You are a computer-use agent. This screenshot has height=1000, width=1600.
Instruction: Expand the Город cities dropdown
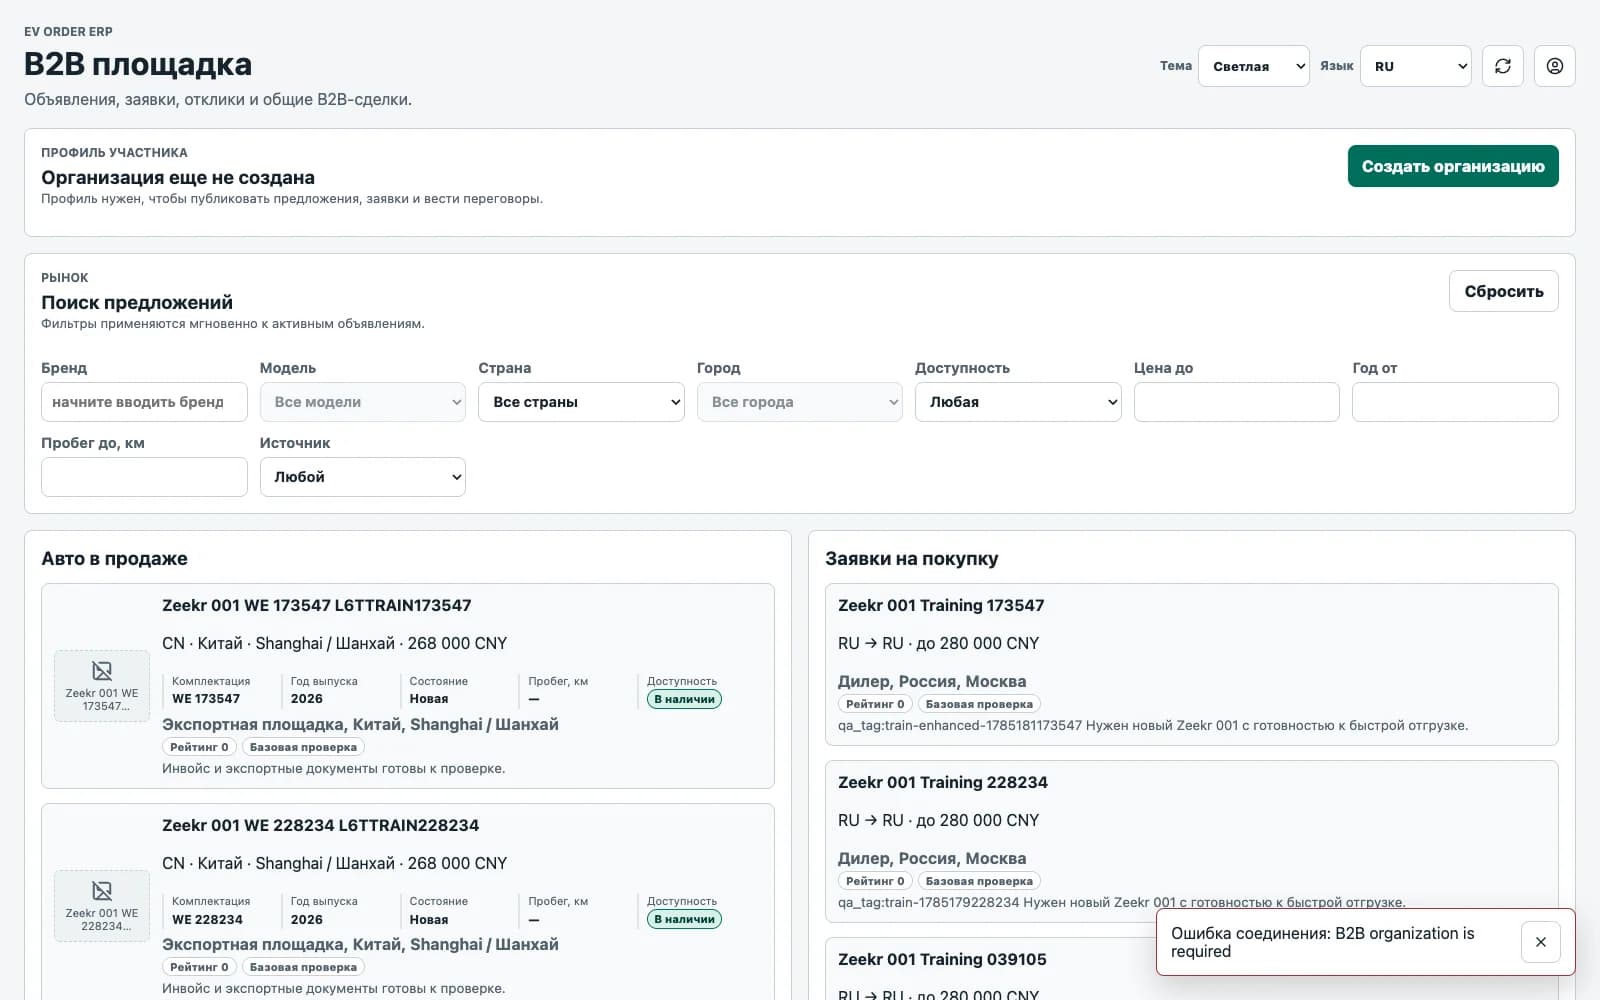800,402
